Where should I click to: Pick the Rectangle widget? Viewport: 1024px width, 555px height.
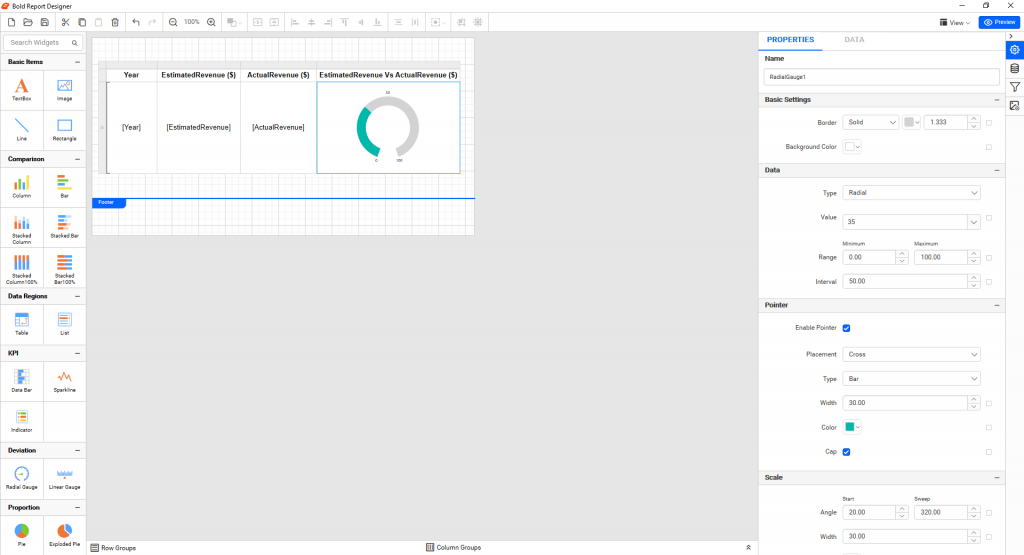64,129
